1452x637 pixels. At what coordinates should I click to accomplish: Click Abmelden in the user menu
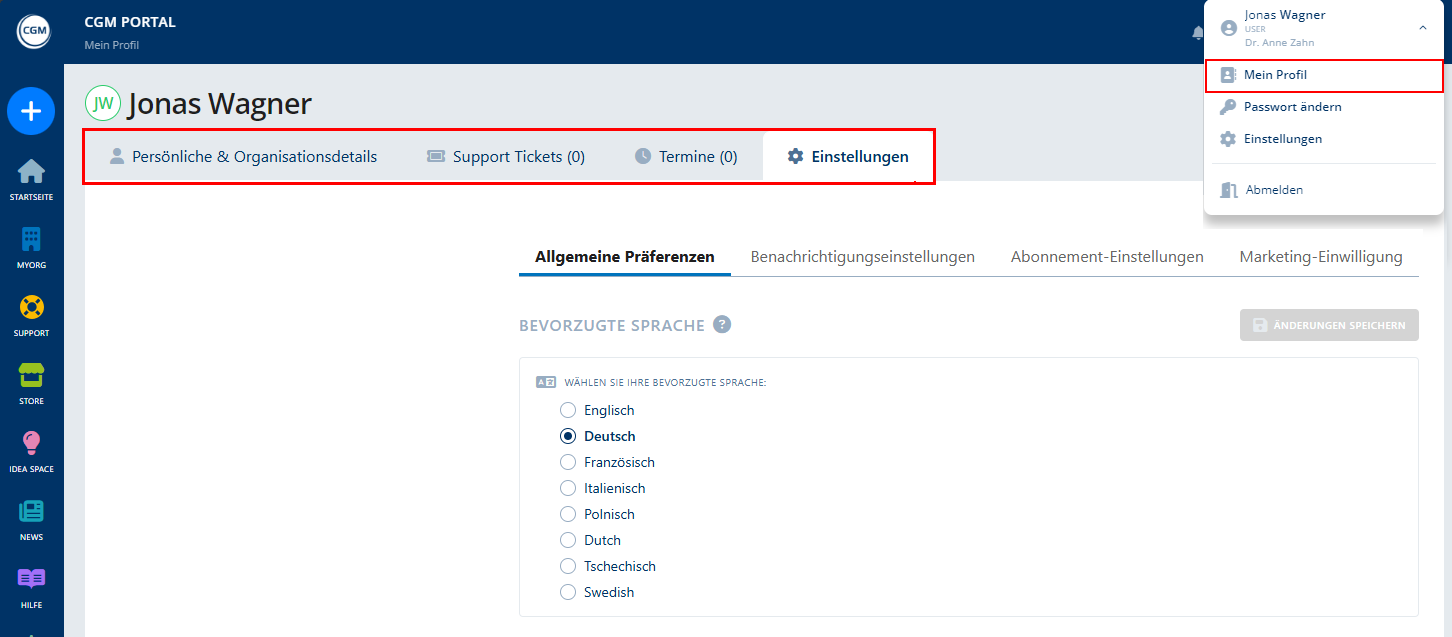[1274, 189]
